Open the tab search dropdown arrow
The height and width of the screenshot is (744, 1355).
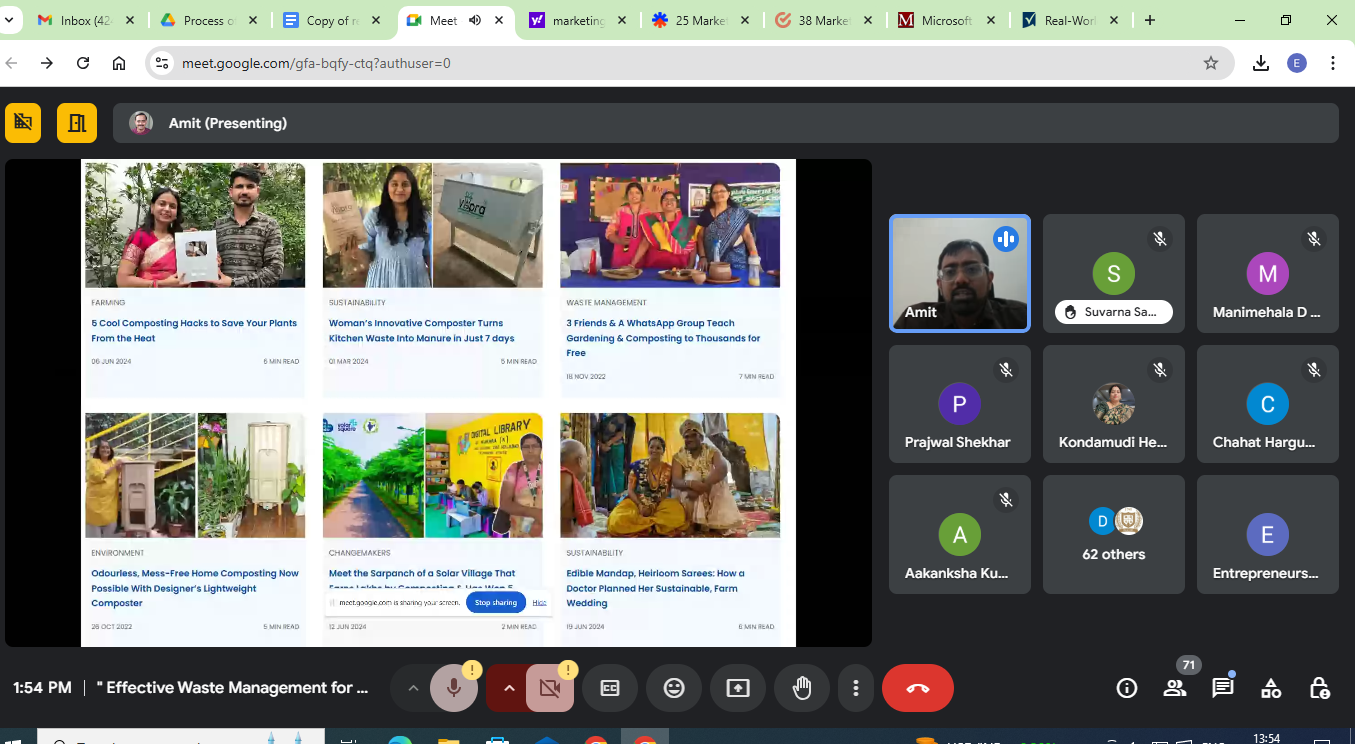(9, 20)
